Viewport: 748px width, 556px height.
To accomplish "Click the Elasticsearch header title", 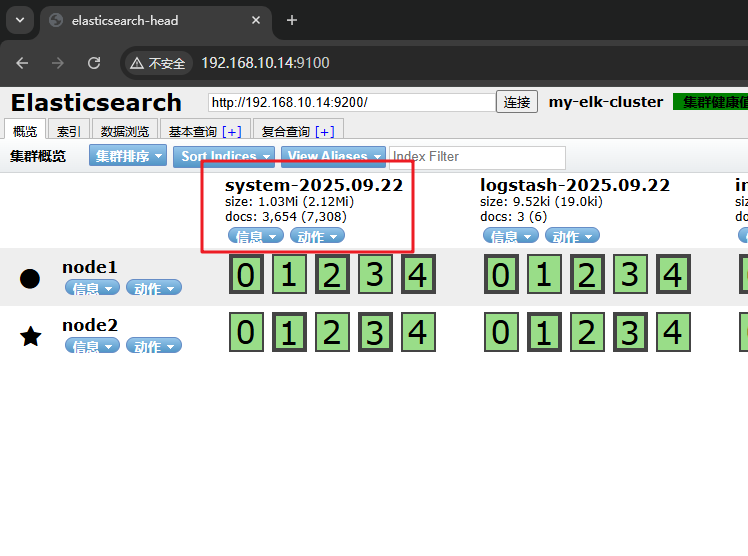I will point(96,103).
